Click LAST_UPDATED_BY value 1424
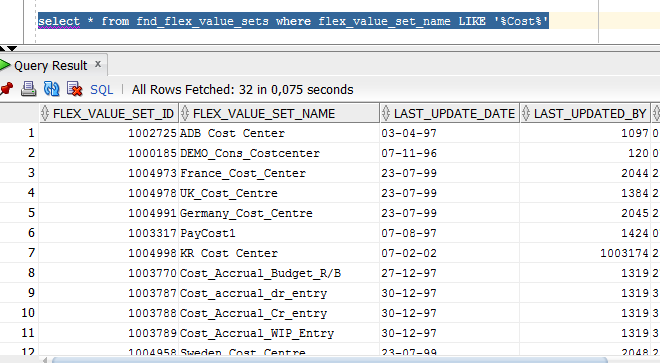Viewport: 660px width, 363px height. 585,233
